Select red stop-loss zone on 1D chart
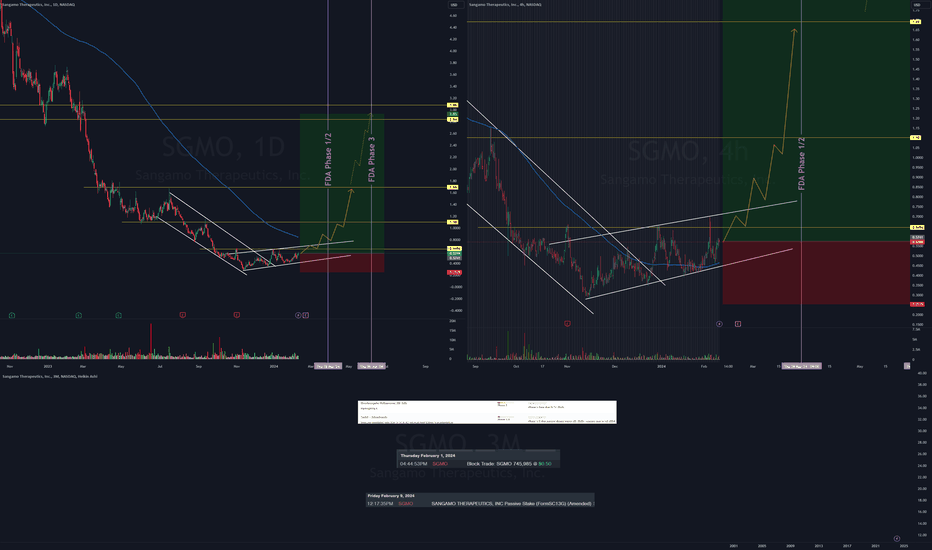The image size is (932, 550). (342, 263)
